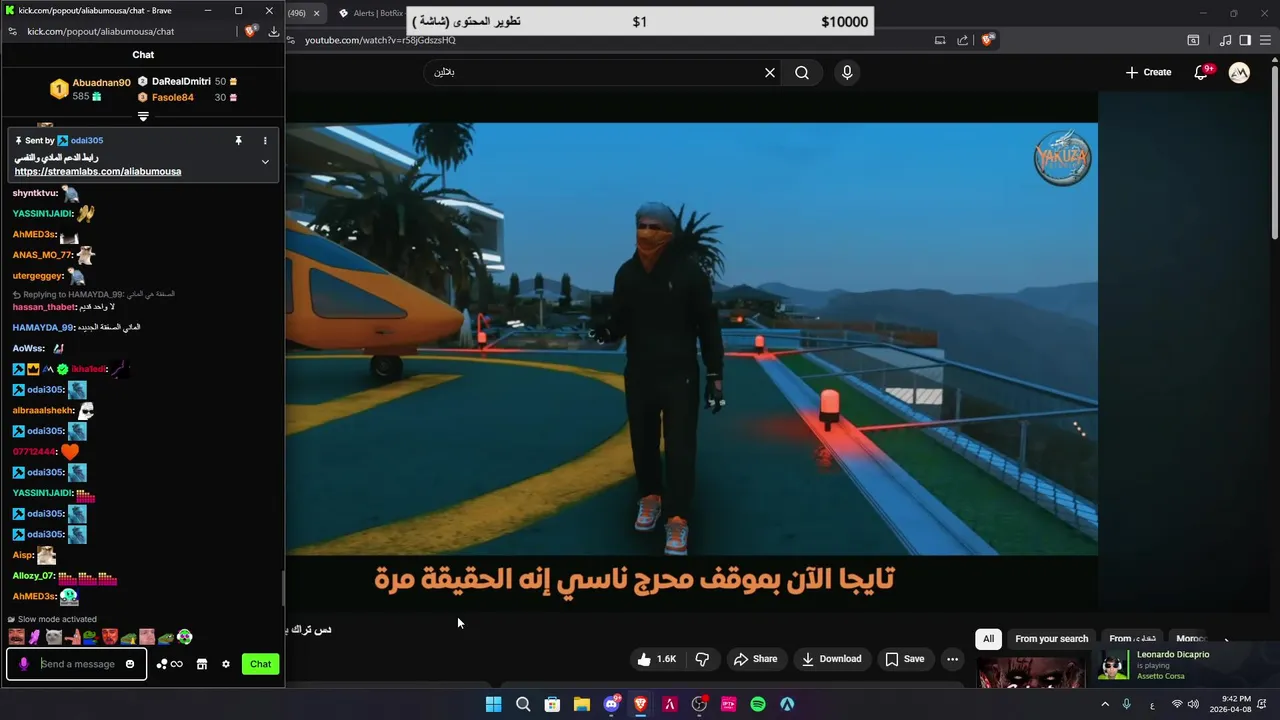Collapse the chat leaderboard with its arrow
Viewport: 1280px width, 720px height.
pos(143,117)
